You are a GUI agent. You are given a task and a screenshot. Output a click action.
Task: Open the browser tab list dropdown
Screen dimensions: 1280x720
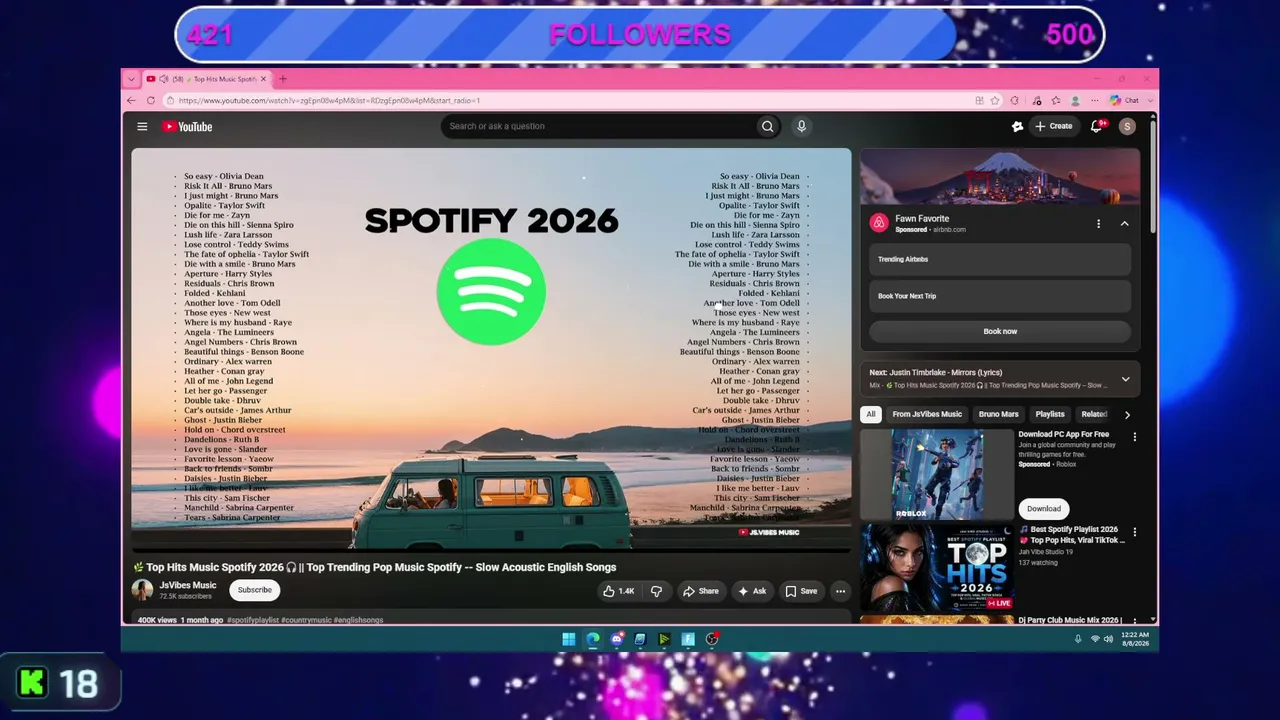coord(131,79)
